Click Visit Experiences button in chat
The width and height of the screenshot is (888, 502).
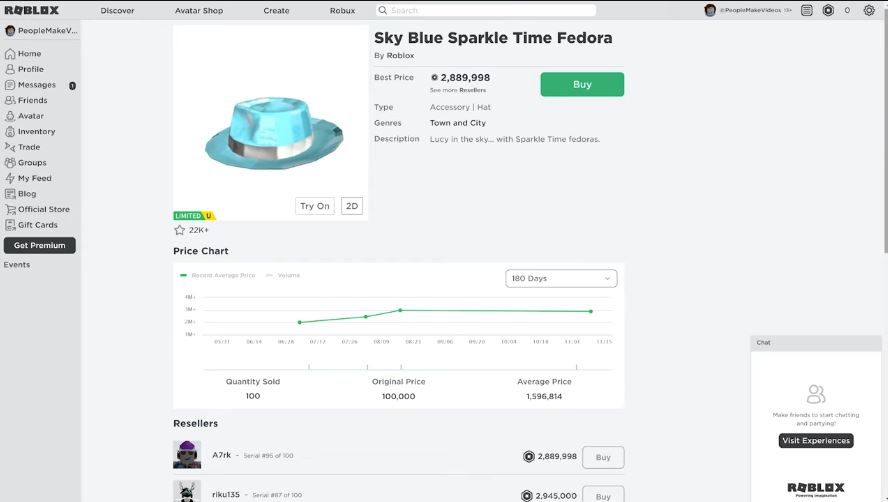click(x=816, y=441)
